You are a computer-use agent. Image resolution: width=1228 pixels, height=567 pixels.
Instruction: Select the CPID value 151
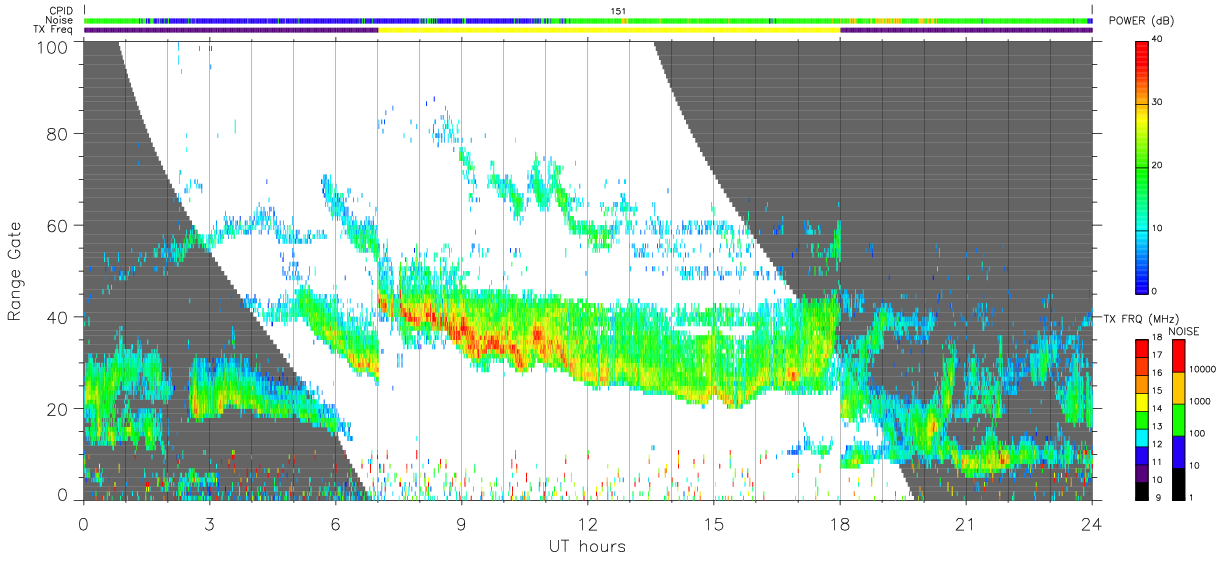(x=617, y=11)
